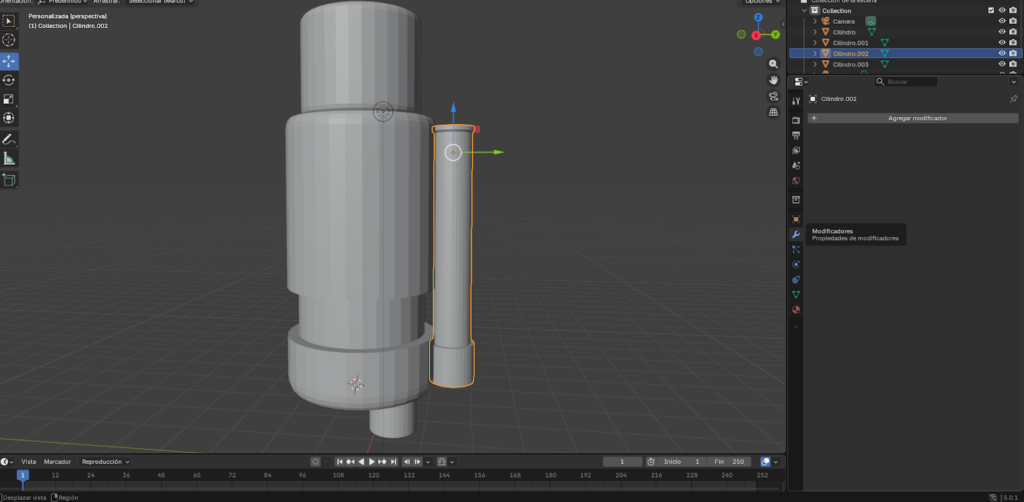Select the Cursor tool in the toolbar
Image resolution: width=1024 pixels, height=502 pixels.
(x=9, y=40)
